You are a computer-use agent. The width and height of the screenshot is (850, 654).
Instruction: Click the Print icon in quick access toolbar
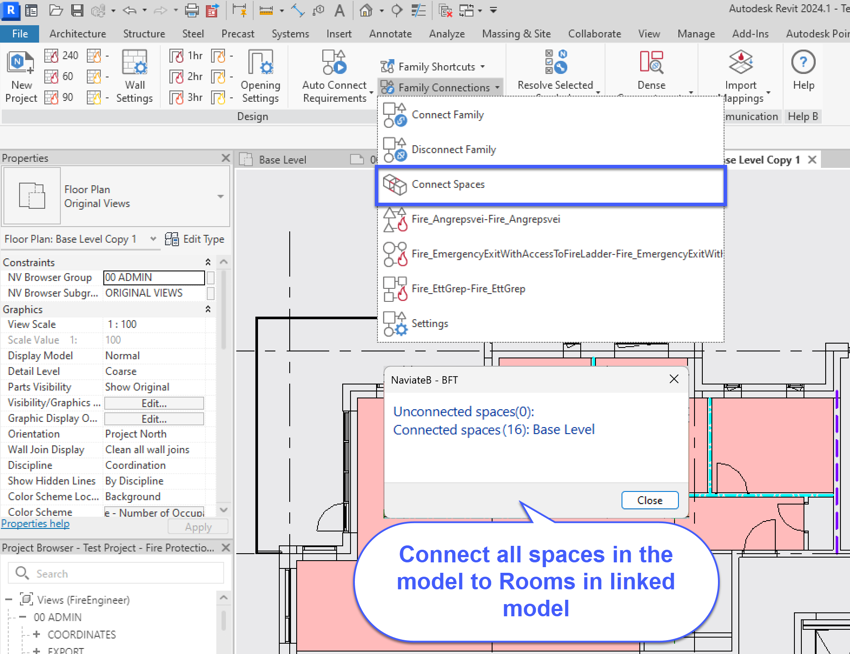click(x=191, y=11)
